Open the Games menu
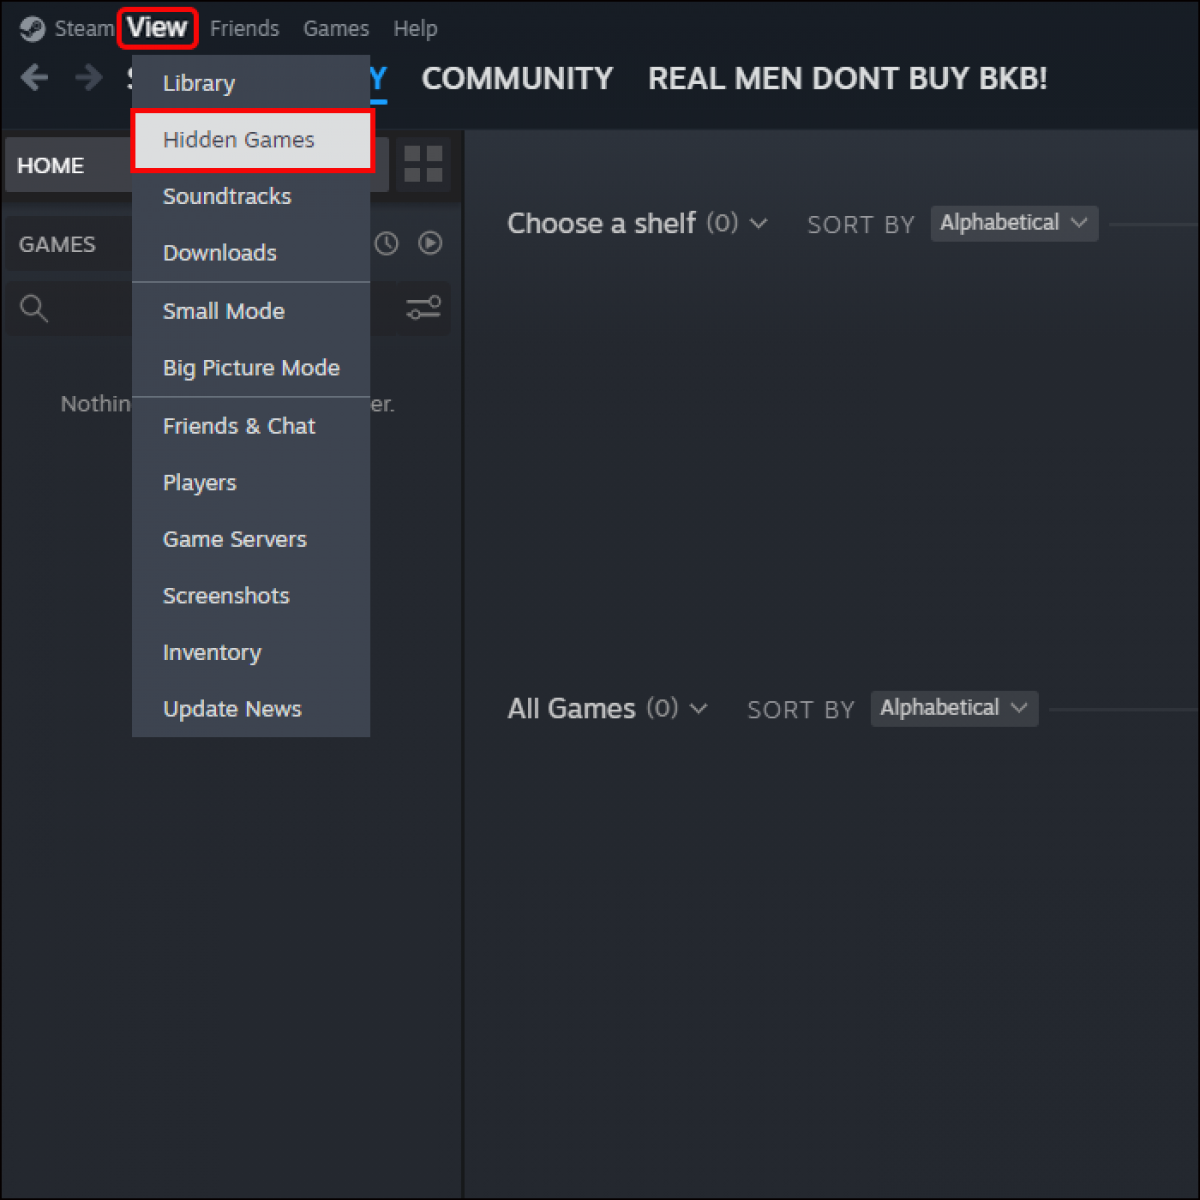The height and width of the screenshot is (1200, 1200). (x=336, y=29)
